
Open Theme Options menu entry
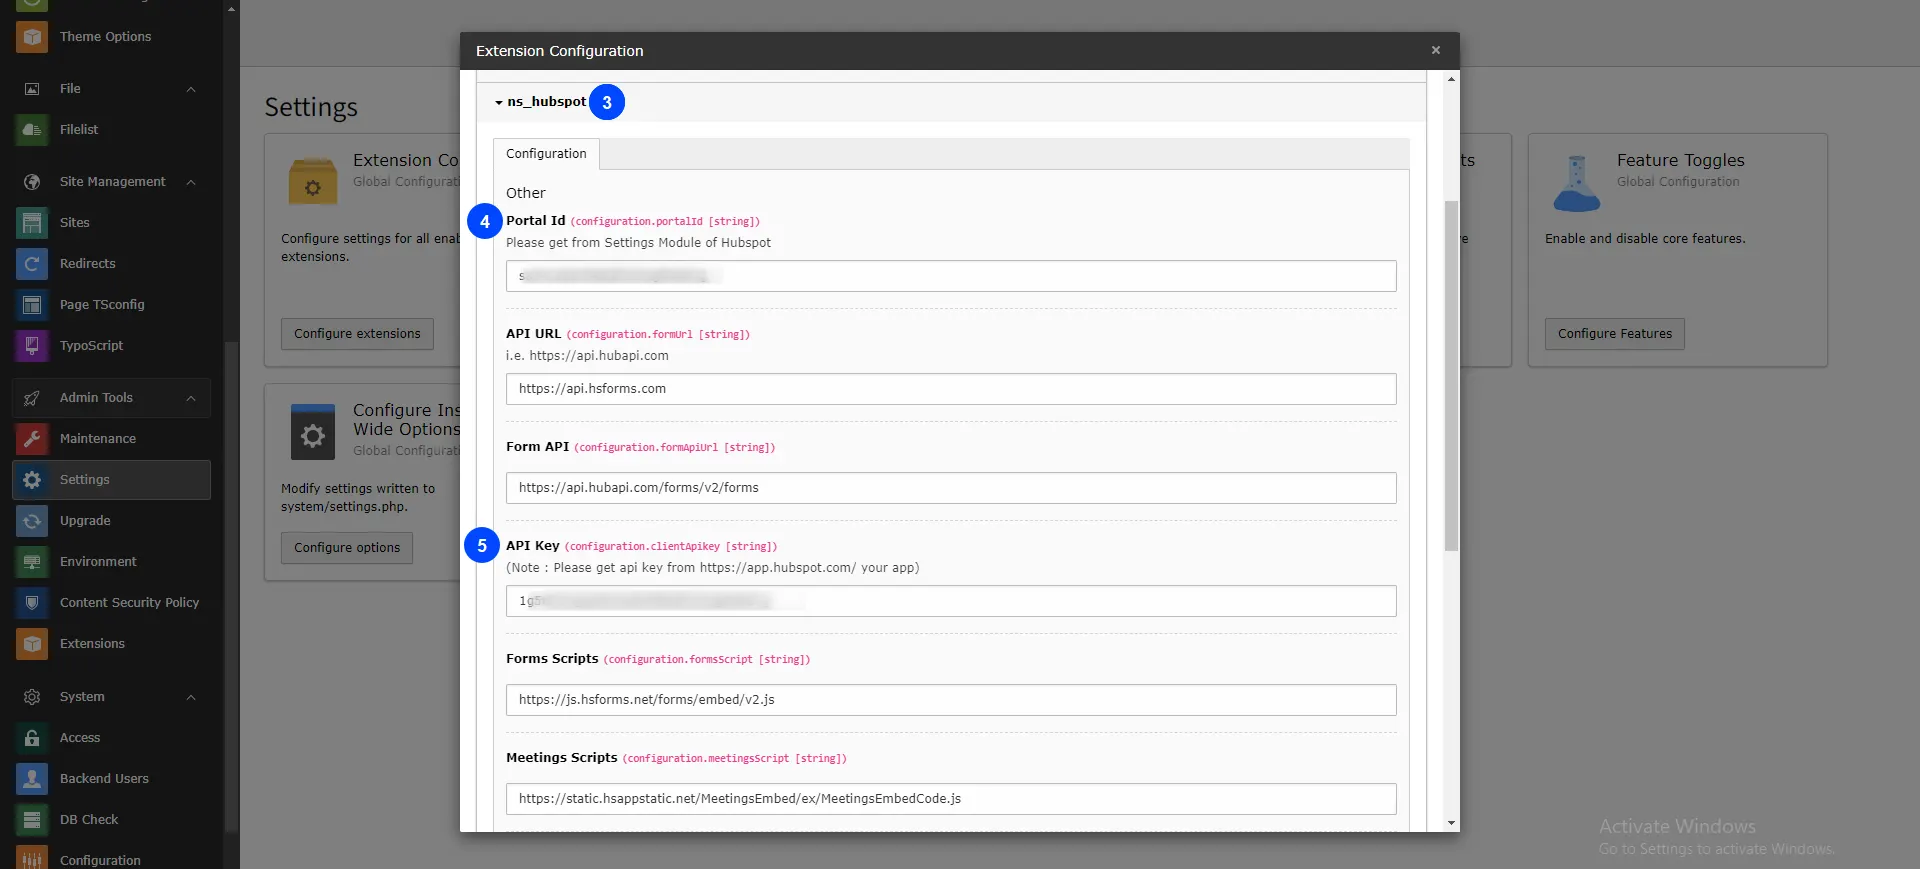(x=105, y=37)
